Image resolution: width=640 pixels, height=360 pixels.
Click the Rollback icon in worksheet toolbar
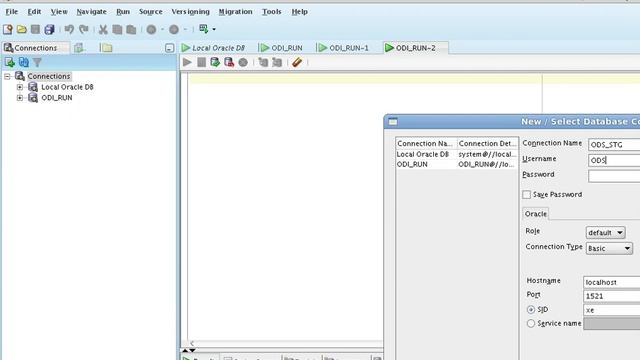229,62
